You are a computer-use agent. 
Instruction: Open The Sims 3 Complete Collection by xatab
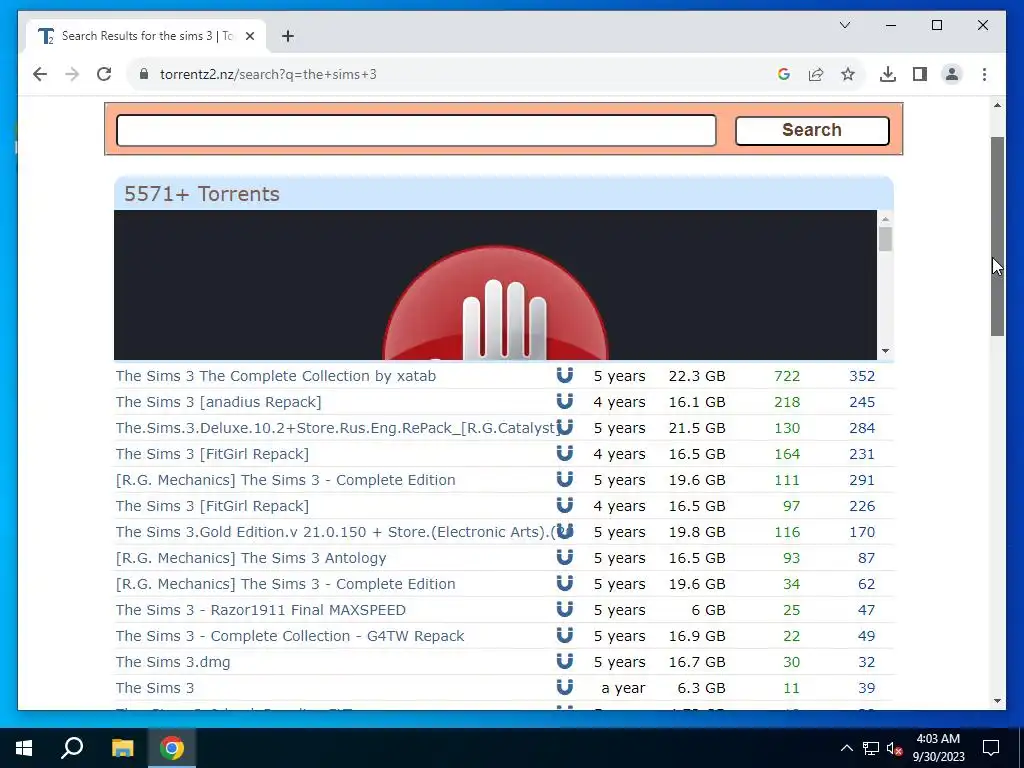[276, 376]
